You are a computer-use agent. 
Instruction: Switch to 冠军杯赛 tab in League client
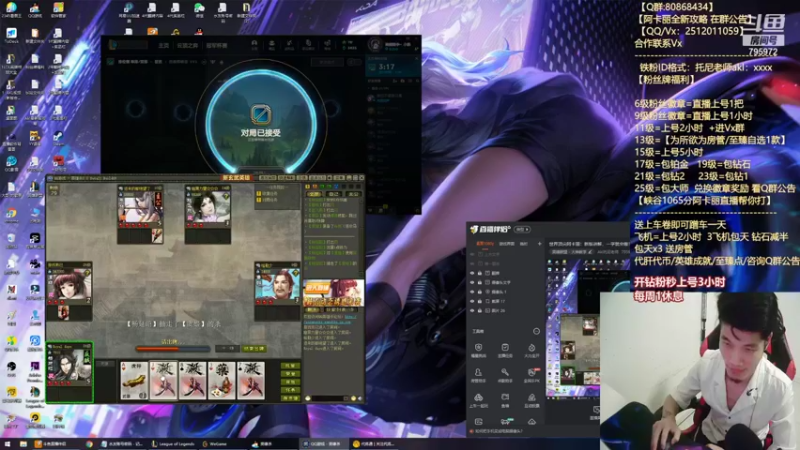[x=217, y=45]
